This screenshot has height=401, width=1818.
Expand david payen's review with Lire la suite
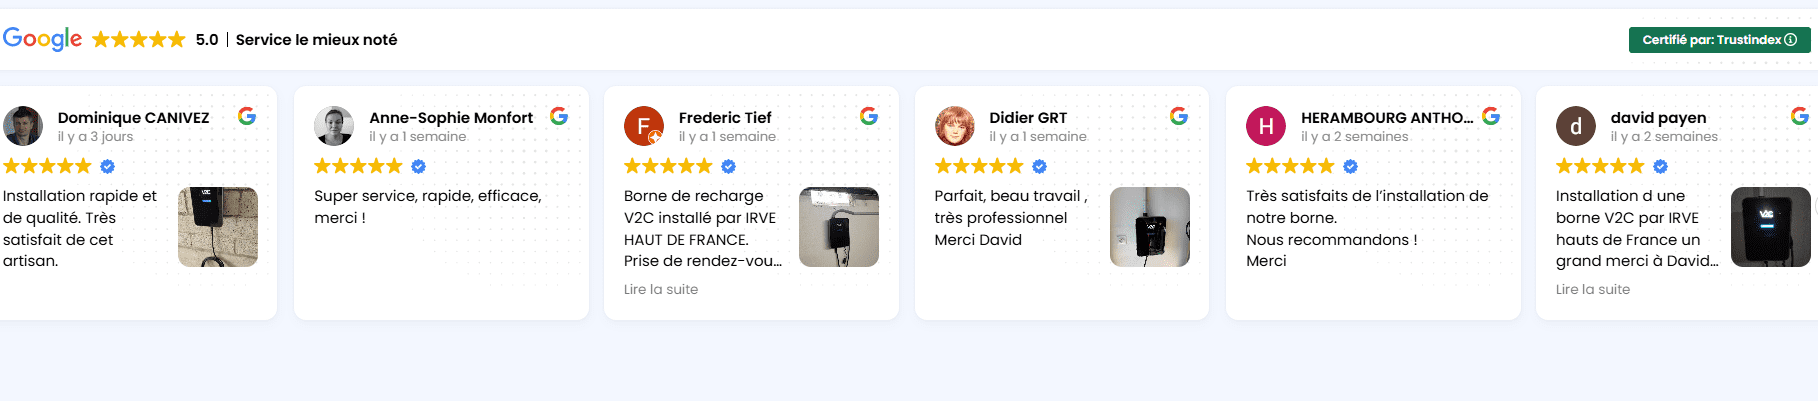(x=1593, y=289)
